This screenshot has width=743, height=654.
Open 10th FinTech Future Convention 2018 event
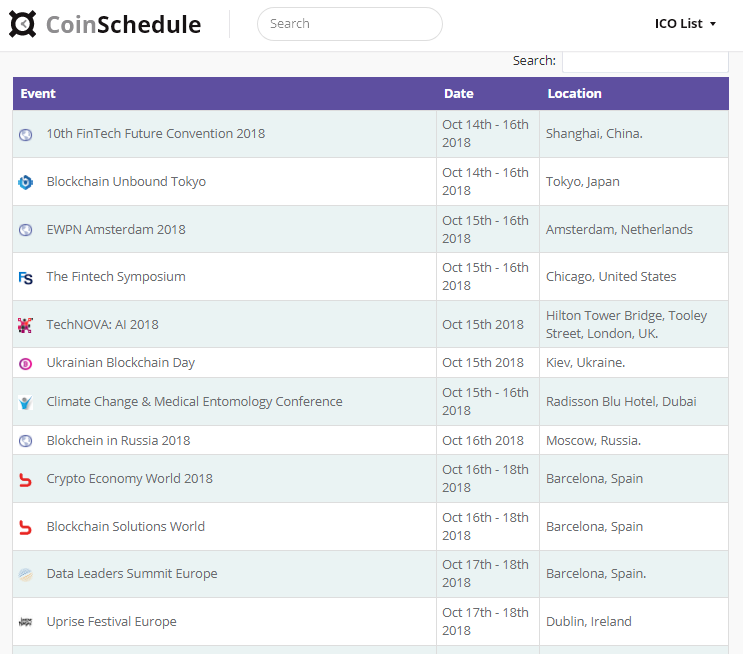click(155, 134)
